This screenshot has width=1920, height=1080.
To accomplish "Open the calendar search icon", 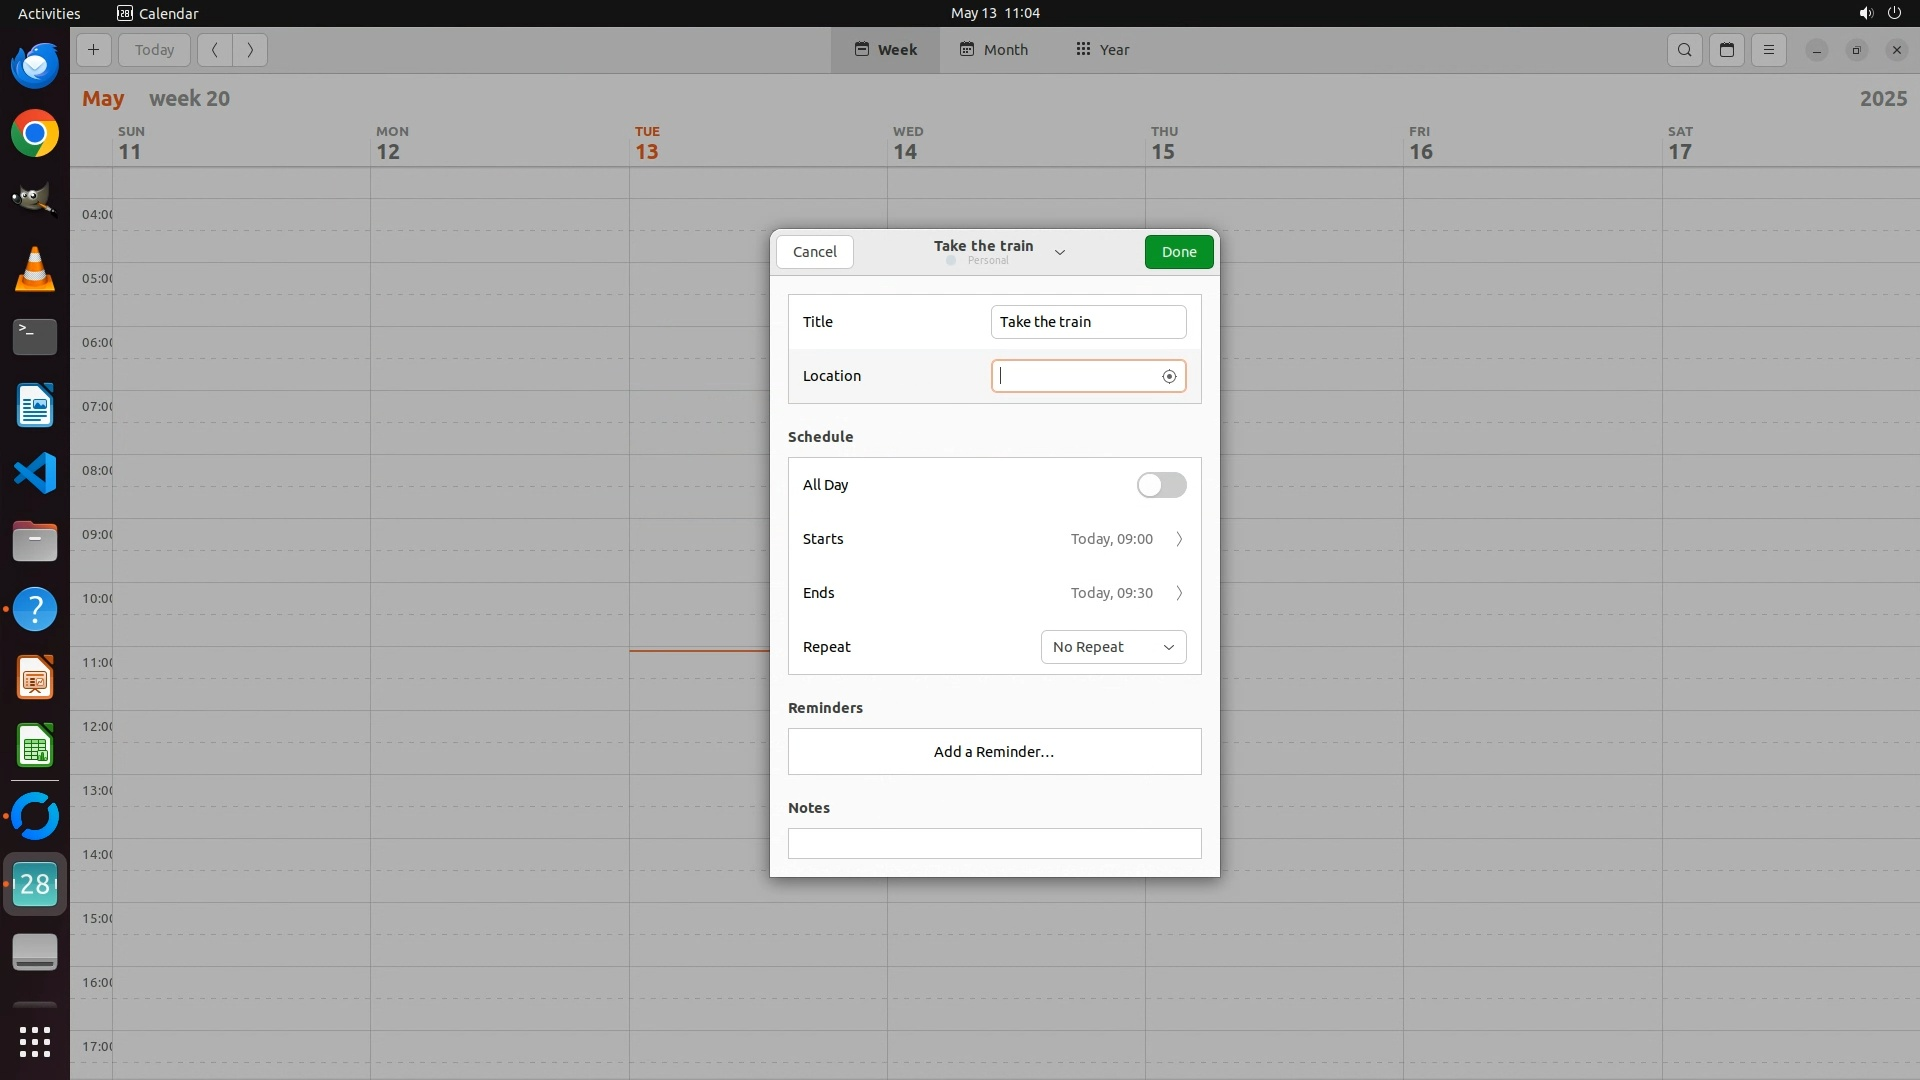I will [x=1685, y=50].
